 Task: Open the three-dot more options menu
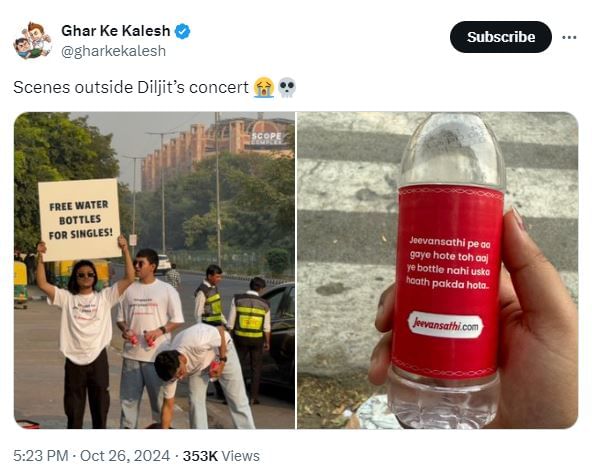coord(569,37)
